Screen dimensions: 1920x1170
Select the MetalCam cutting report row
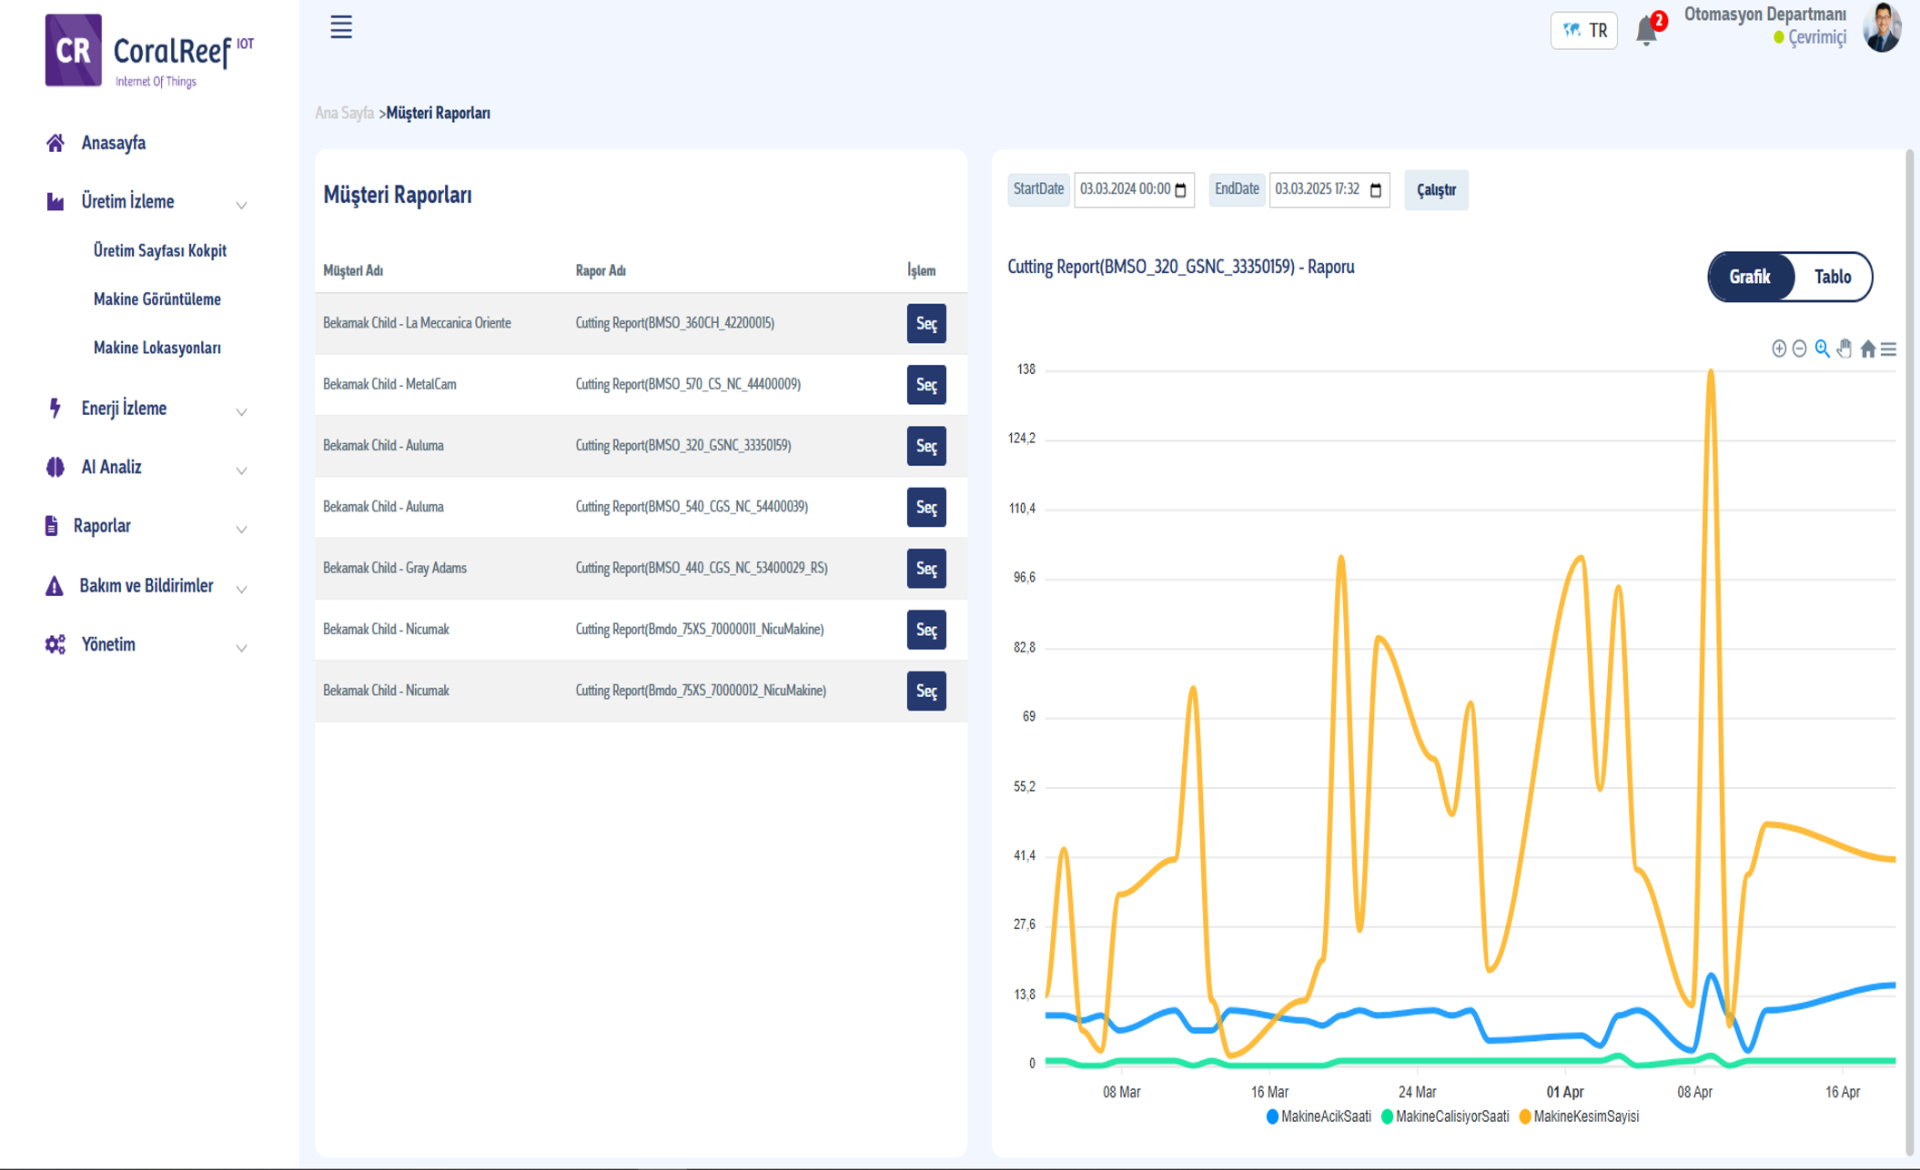(926, 385)
